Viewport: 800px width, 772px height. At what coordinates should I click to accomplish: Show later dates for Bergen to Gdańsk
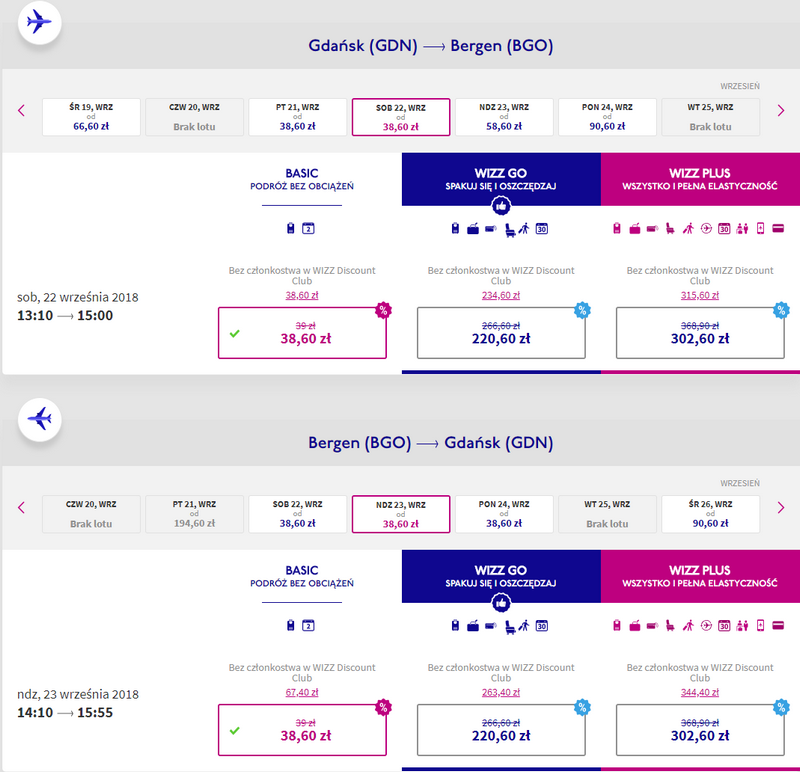[x=781, y=507]
